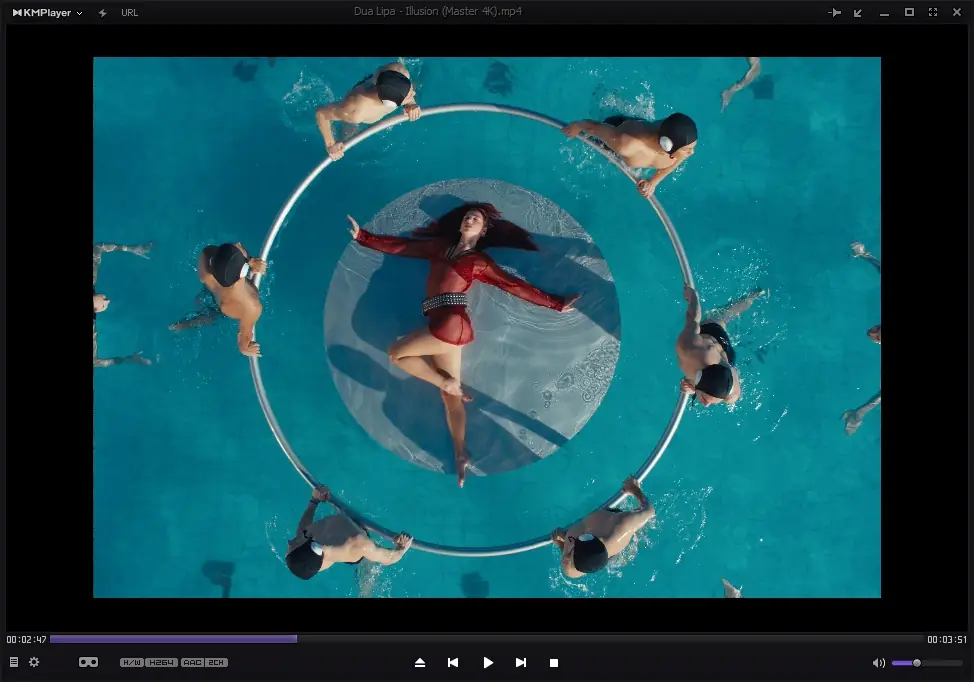Screen dimensions: 974x682
Task: Click on the video display area
Action: click(486, 327)
